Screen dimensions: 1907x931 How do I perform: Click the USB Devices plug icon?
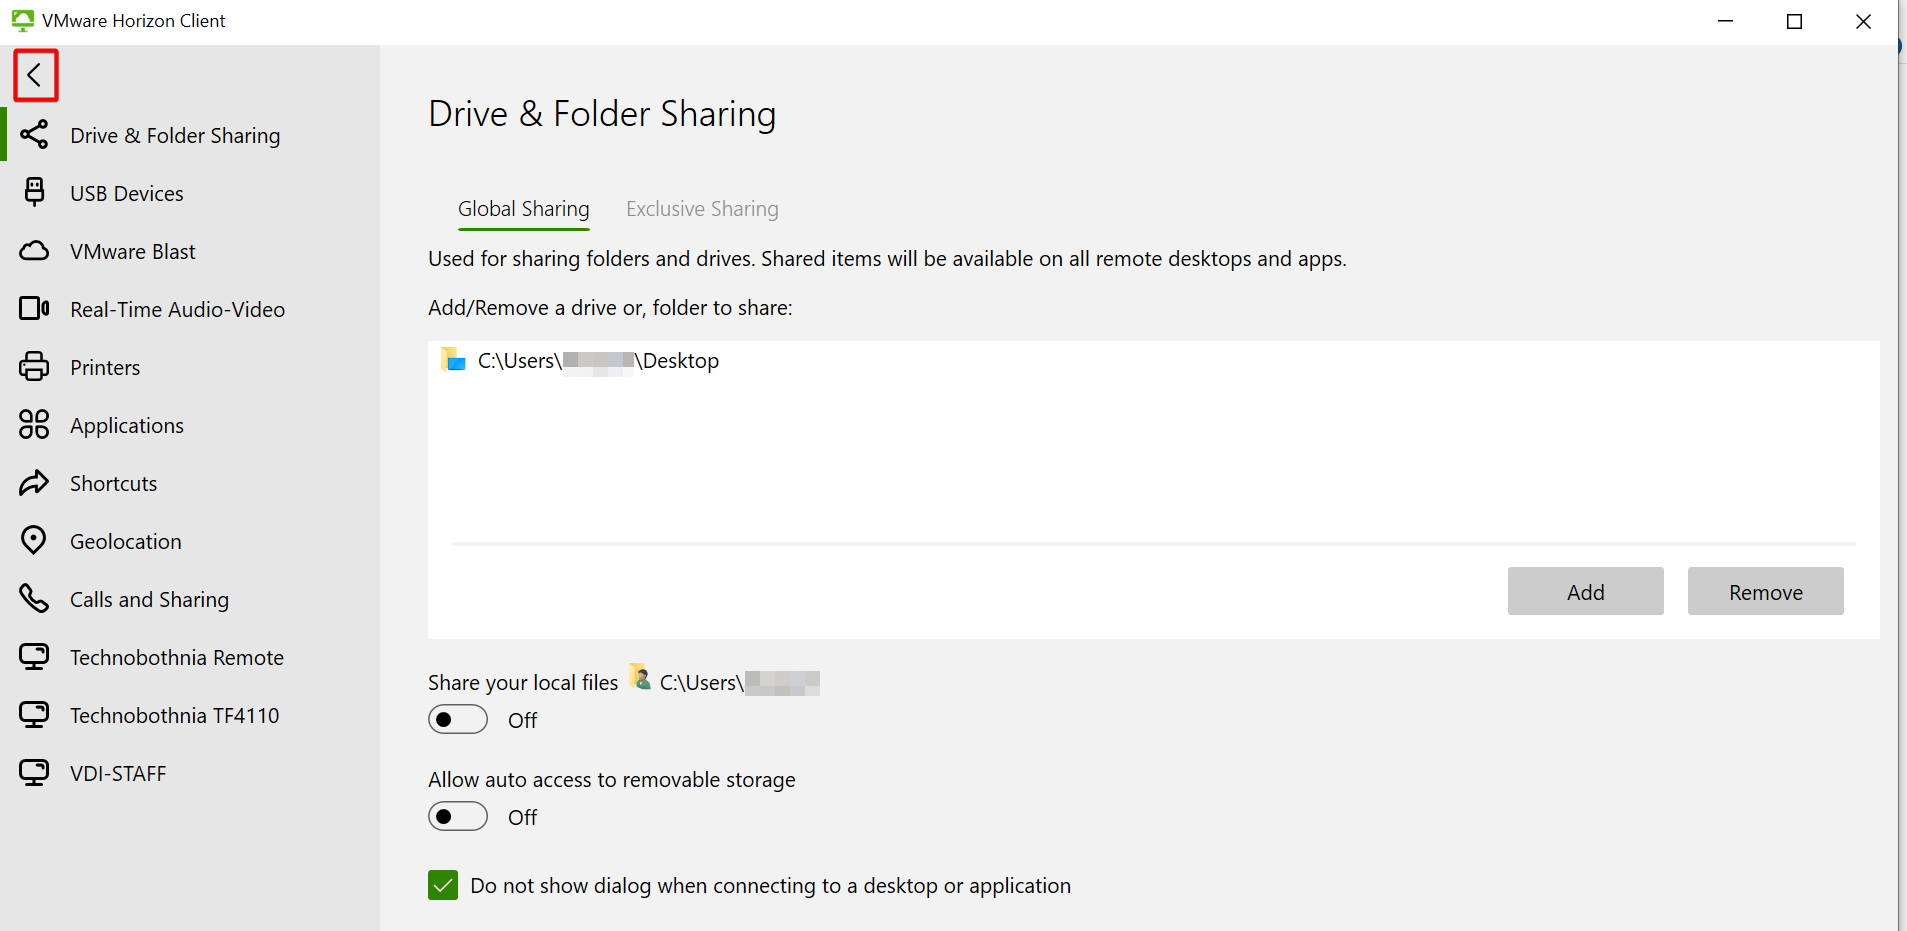click(34, 192)
